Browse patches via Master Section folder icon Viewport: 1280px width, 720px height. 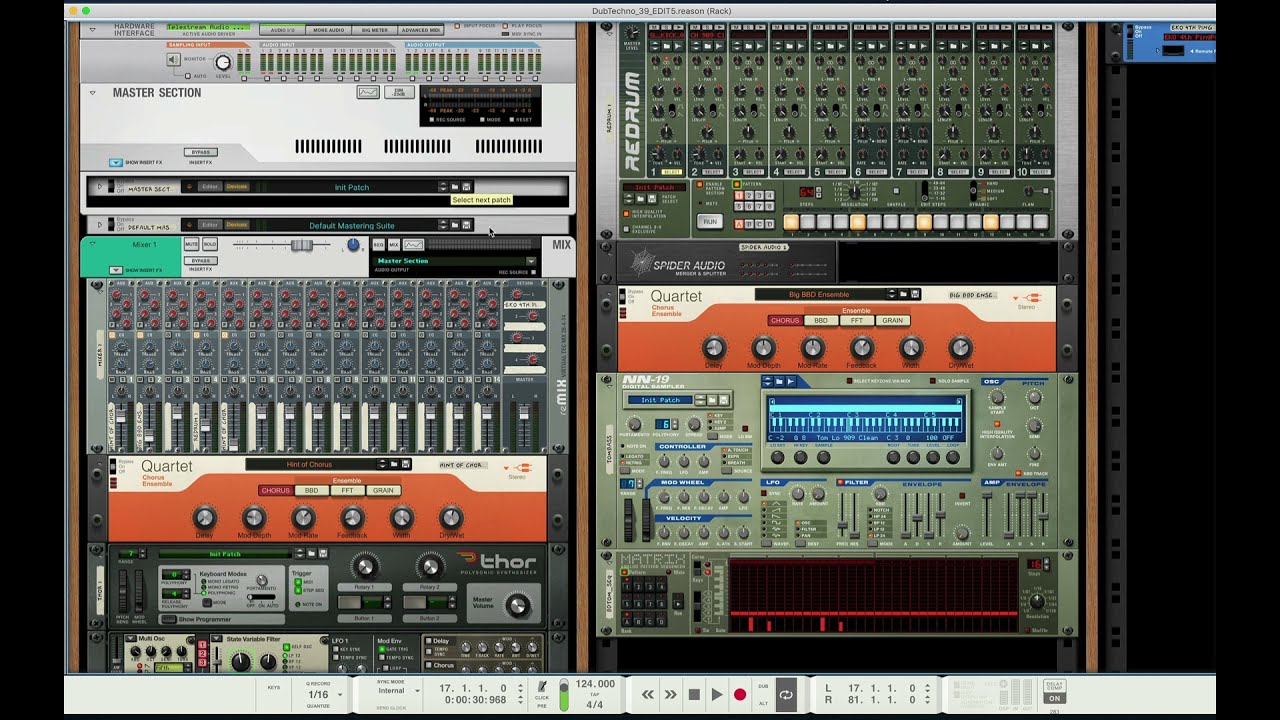455,187
